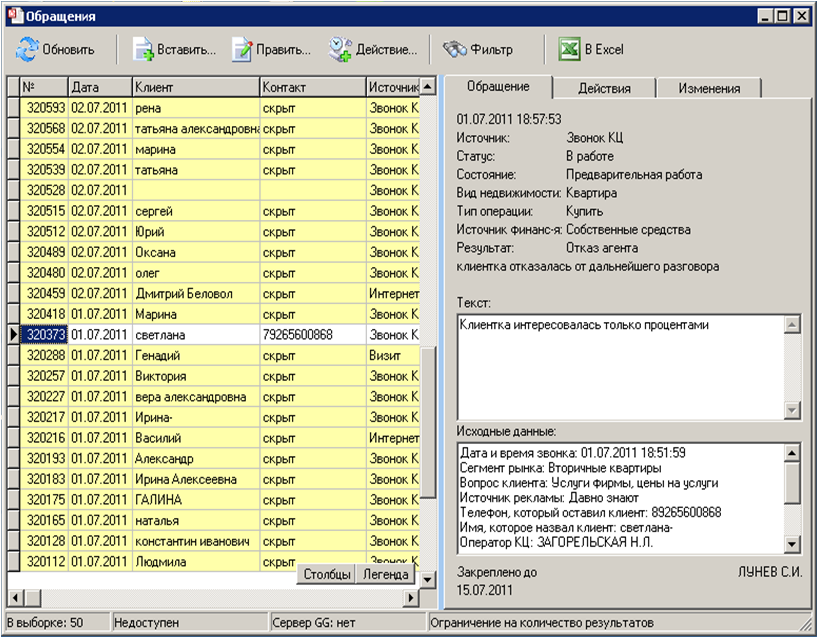Click the table scrollbar down arrow
The height and width of the screenshot is (638, 818).
(x=428, y=579)
